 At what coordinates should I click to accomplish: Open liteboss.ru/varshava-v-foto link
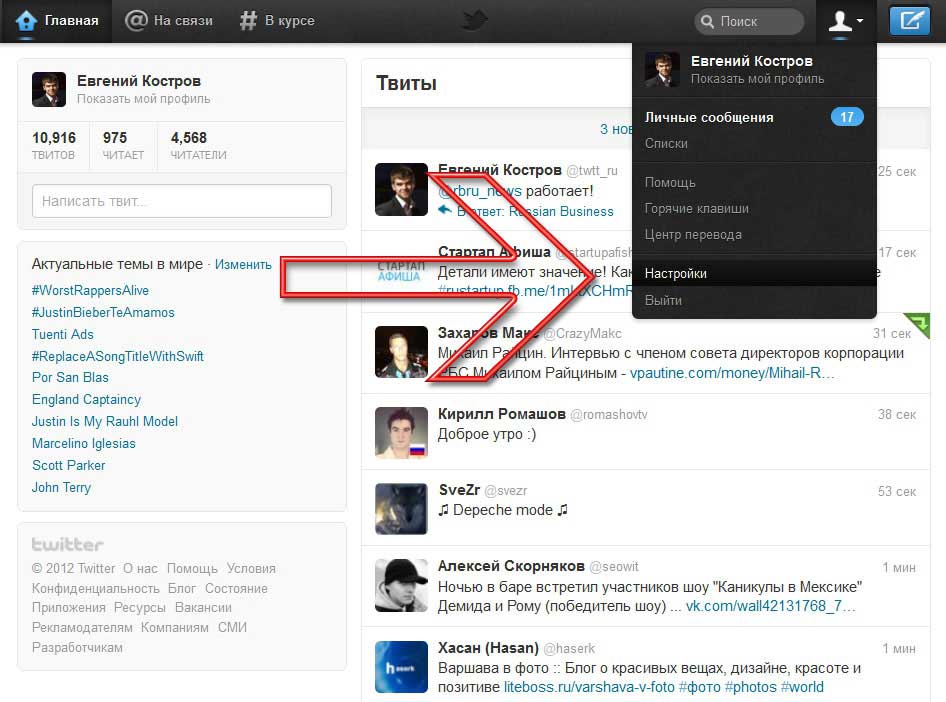point(589,688)
